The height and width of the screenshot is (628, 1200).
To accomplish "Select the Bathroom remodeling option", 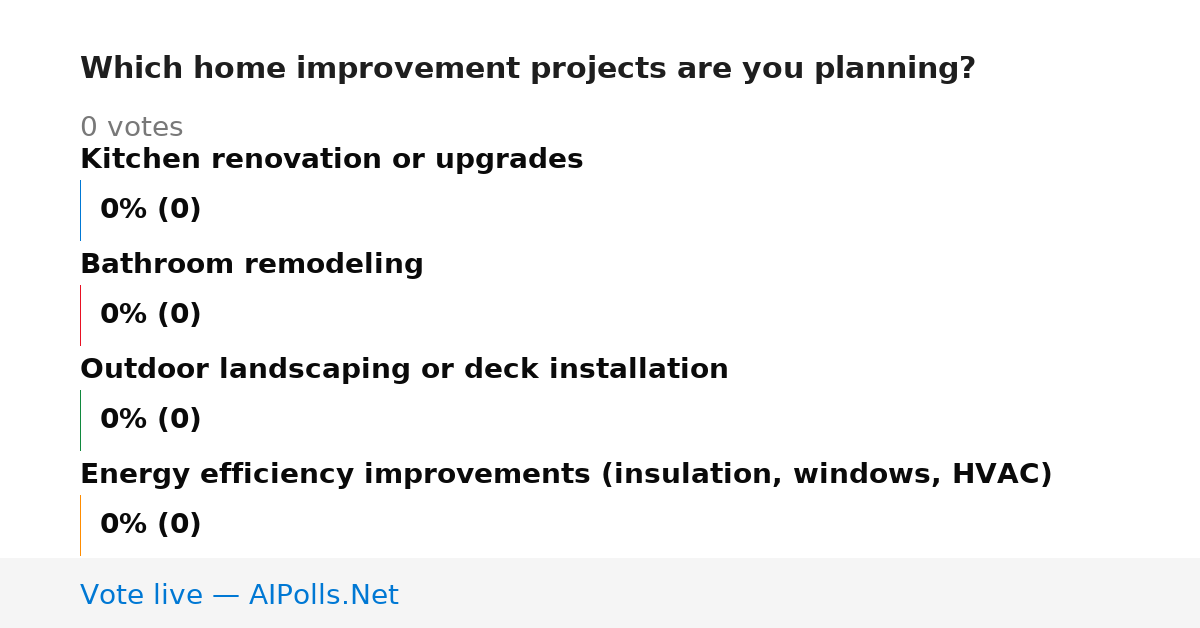I will click(x=252, y=265).
